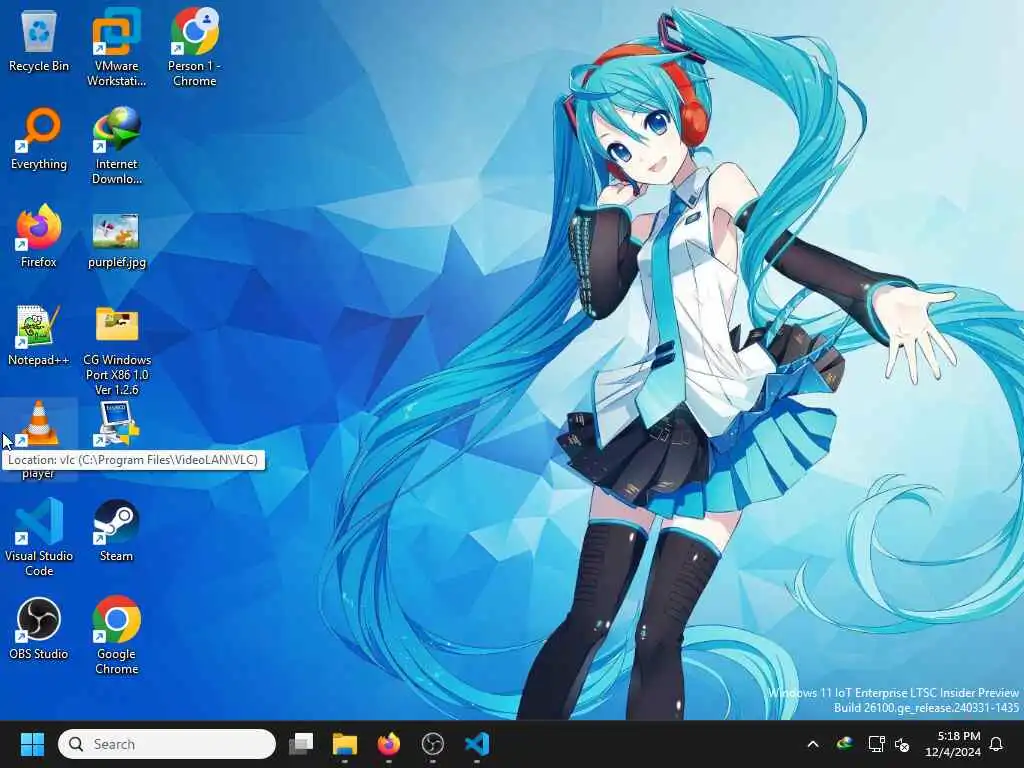Screen dimensions: 1024x768
Task: Select the VMware Workstation shortcut
Action: pos(116,47)
